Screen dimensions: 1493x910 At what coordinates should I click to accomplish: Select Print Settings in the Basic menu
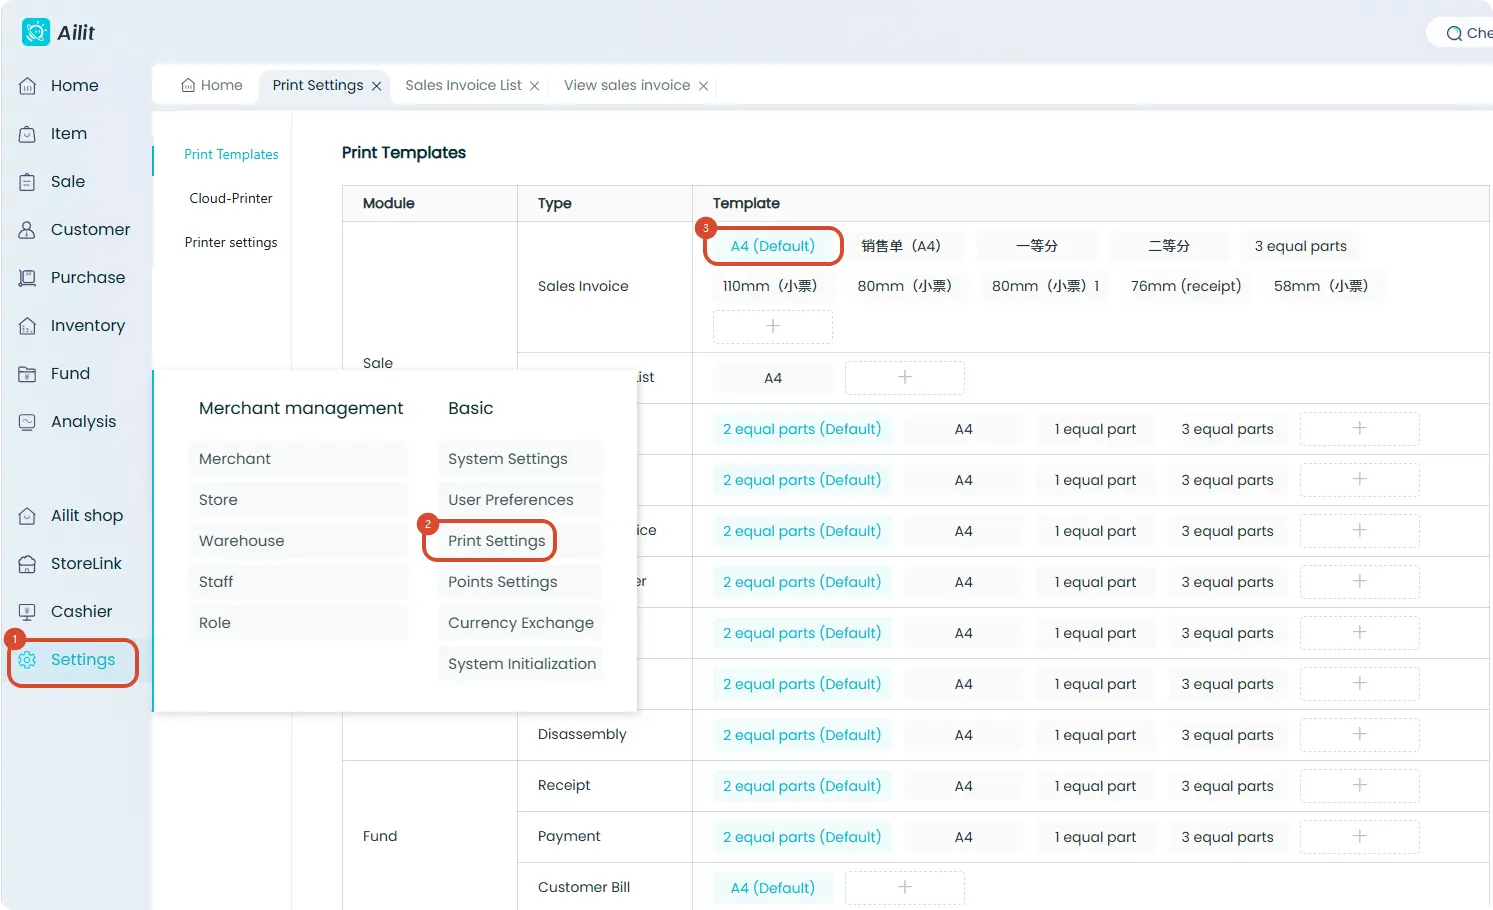497,541
